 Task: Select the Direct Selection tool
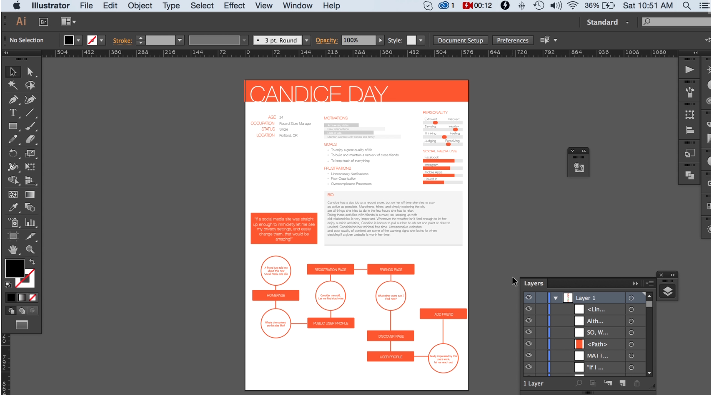point(30,72)
